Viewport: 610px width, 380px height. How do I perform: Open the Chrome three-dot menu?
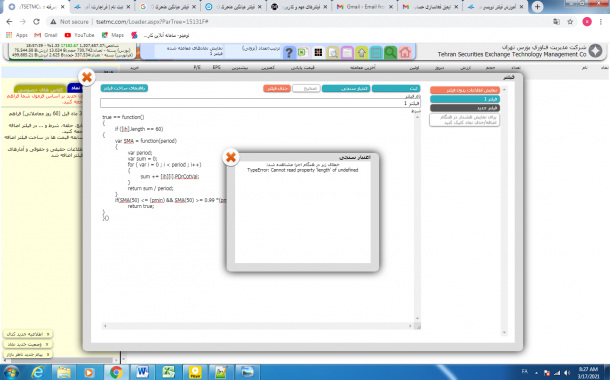click(601, 22)
